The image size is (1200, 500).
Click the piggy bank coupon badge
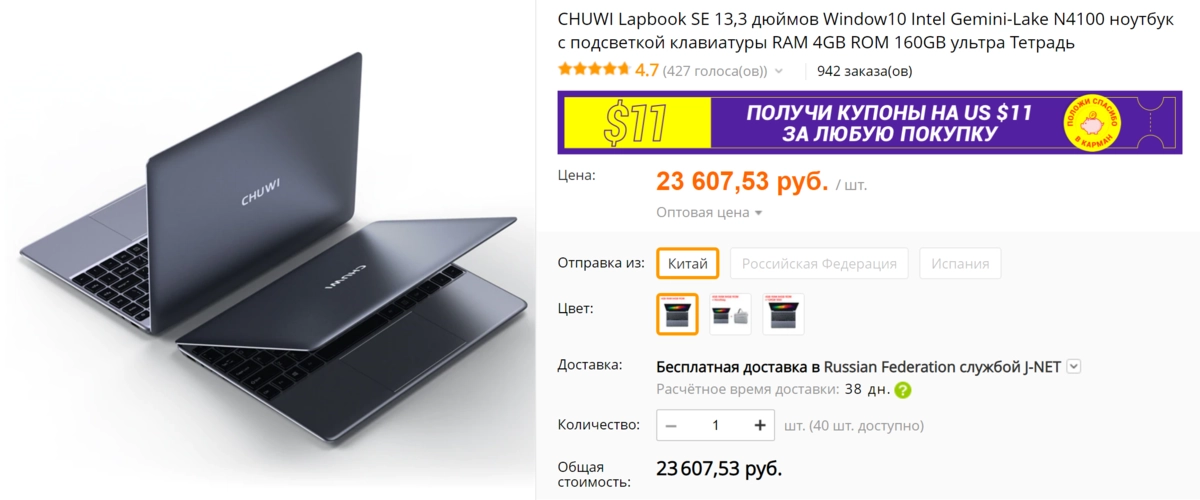coord(1091,123)
